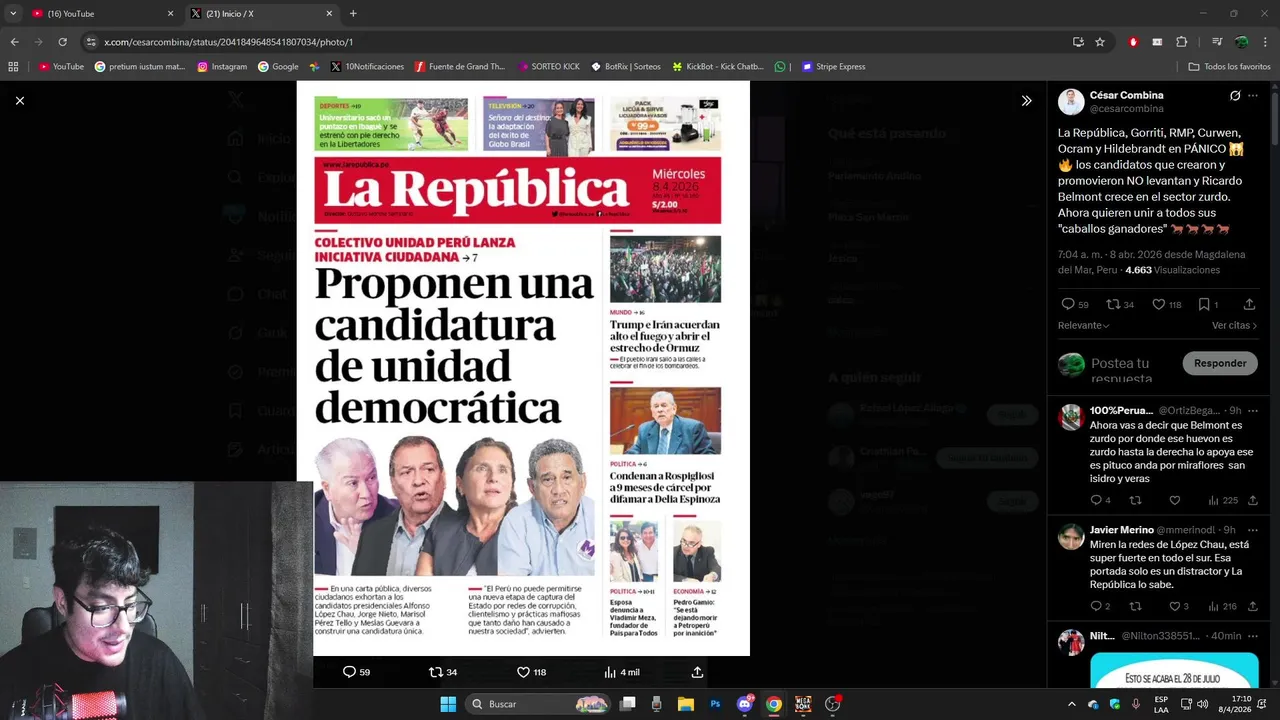Open a new browser tab

click(353, 14)
